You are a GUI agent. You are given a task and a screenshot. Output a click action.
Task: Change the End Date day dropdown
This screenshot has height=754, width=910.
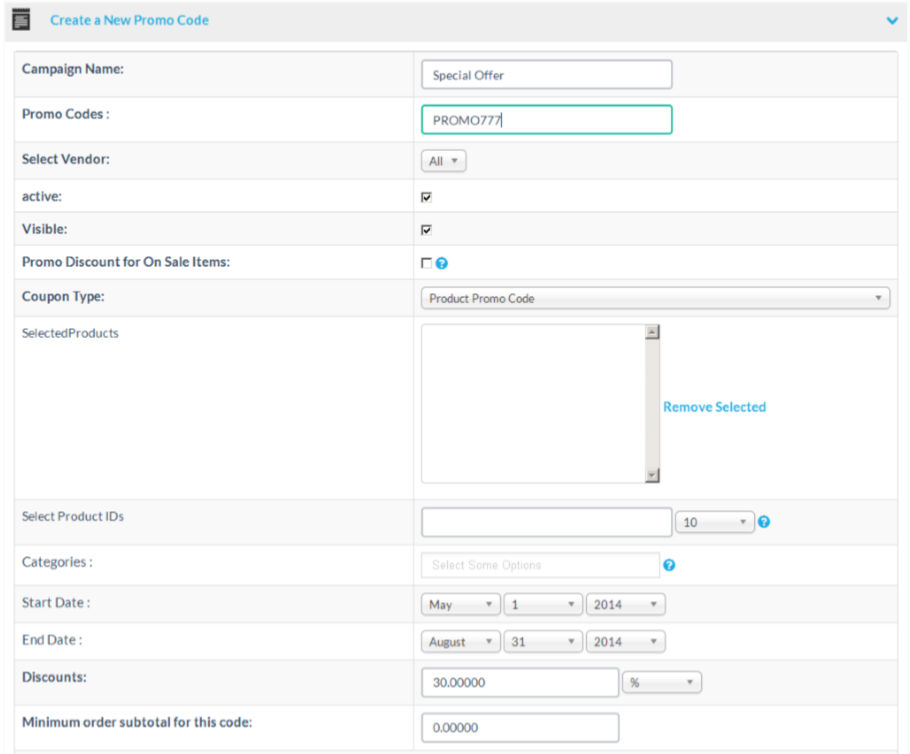[x=543, y=642]
